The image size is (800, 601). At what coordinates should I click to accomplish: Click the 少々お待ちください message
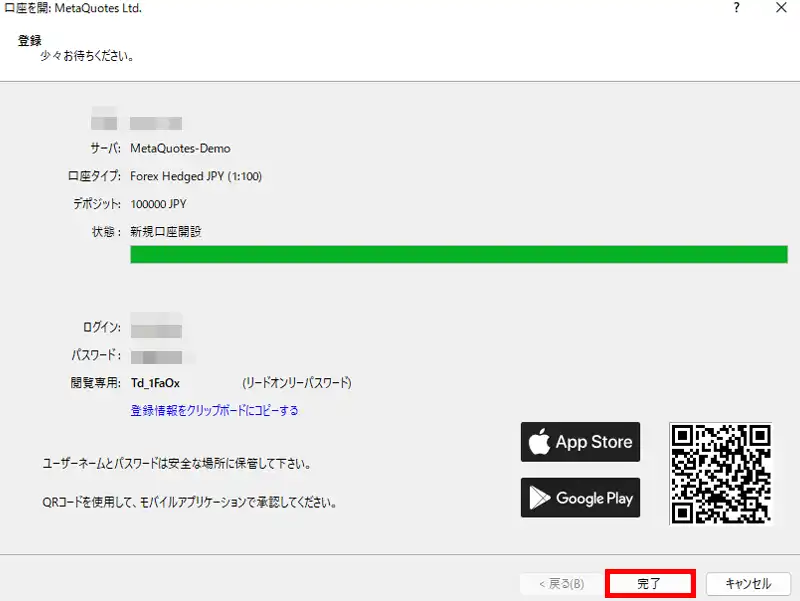pos(87,56)
